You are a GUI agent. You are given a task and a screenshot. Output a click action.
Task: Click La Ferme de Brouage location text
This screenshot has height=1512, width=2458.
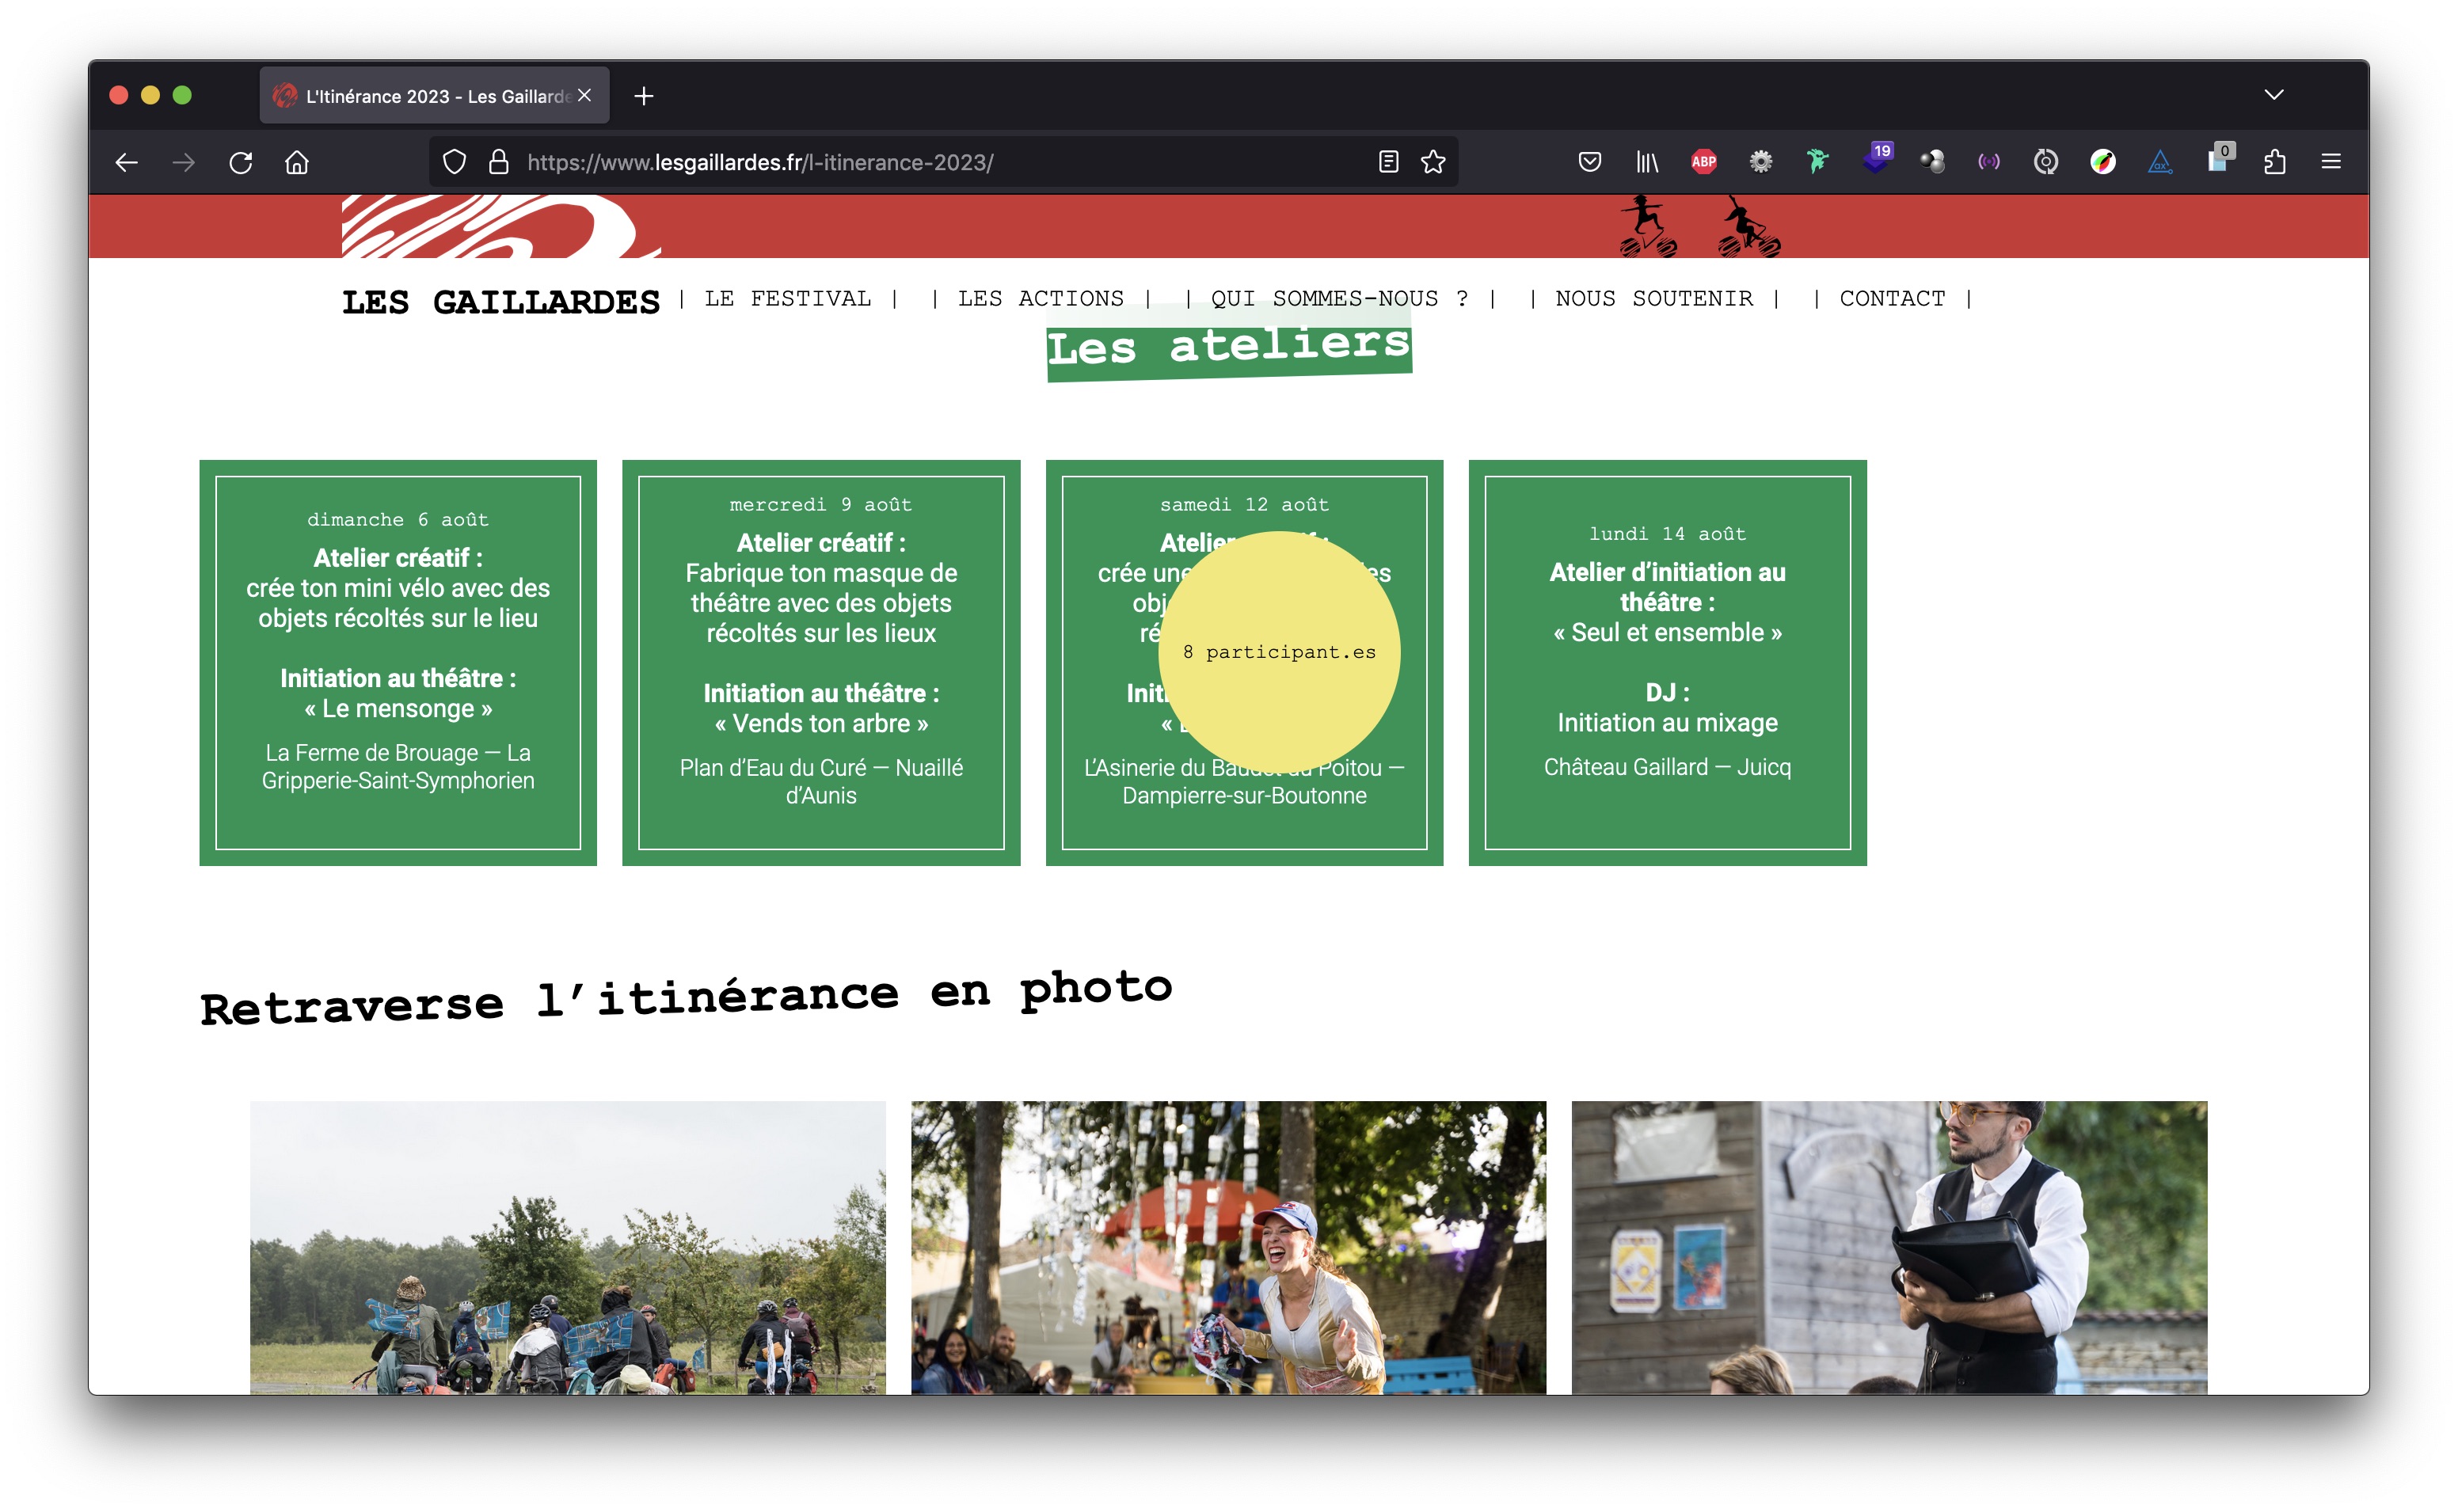398,767
